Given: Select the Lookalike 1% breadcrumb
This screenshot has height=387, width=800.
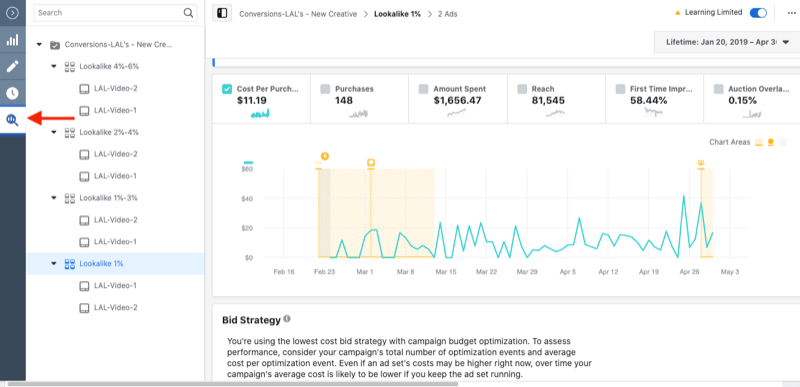Looking at the screenshot, I should [x=397, y=14].
